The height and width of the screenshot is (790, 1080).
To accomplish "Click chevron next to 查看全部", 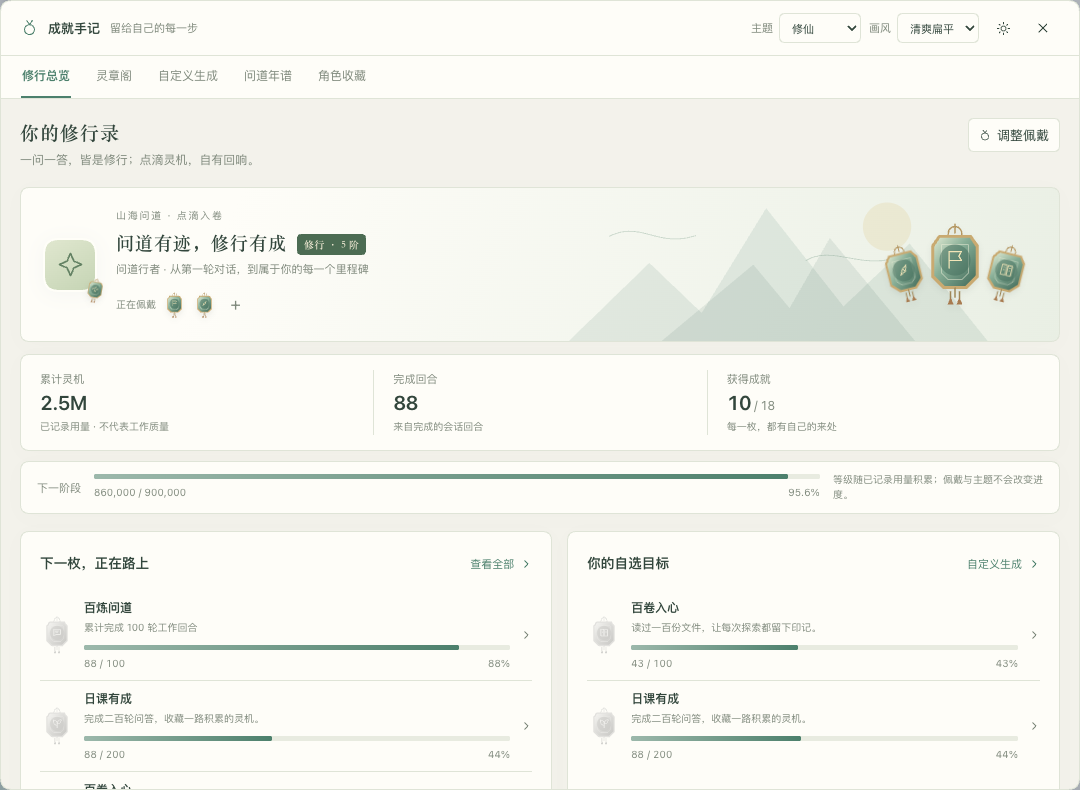I will [x=526, y=564].
